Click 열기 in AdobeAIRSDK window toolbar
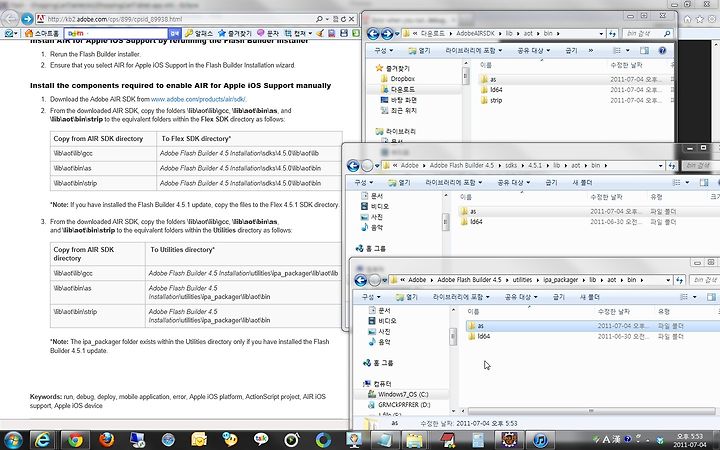This screenshot has height=450, width=720. (x=419, y=51)
